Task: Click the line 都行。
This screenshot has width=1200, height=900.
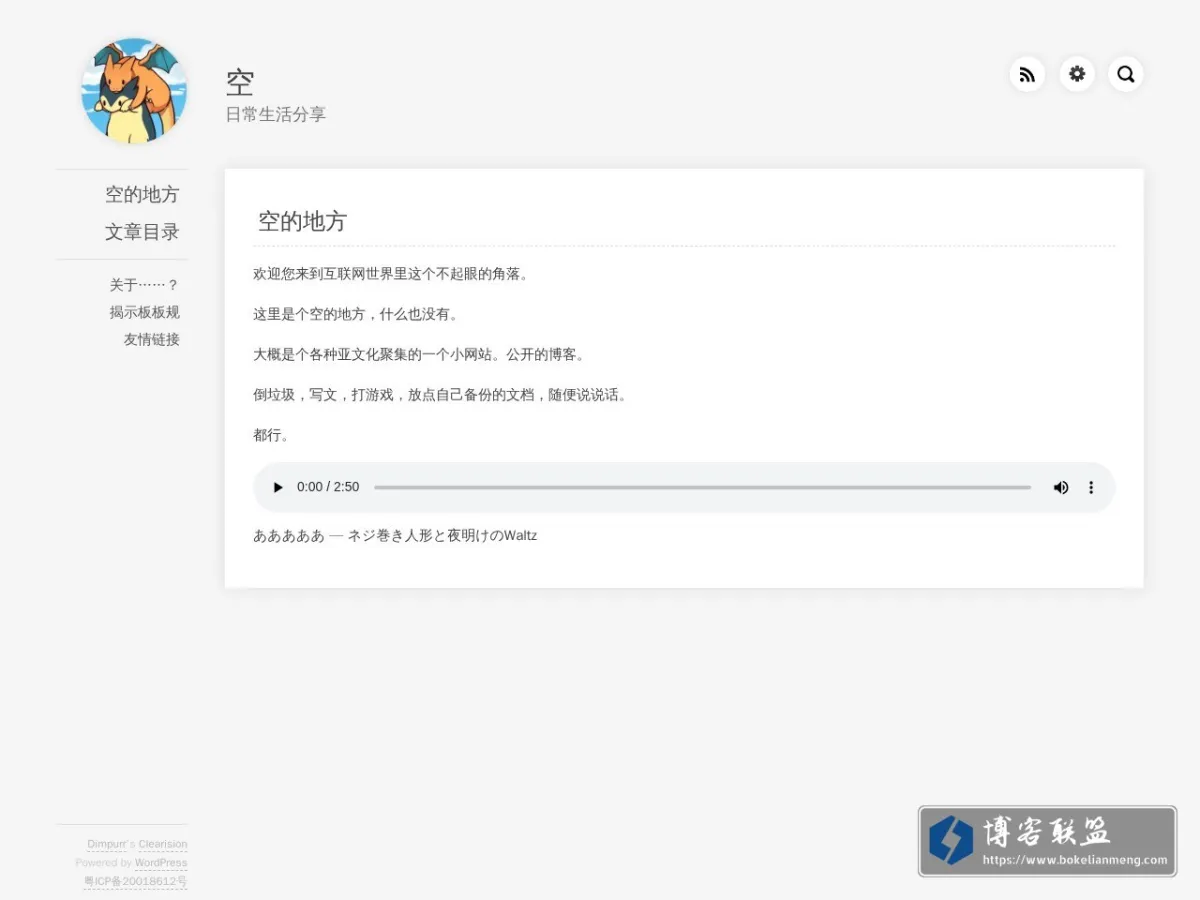Action: tap(271, 435)
